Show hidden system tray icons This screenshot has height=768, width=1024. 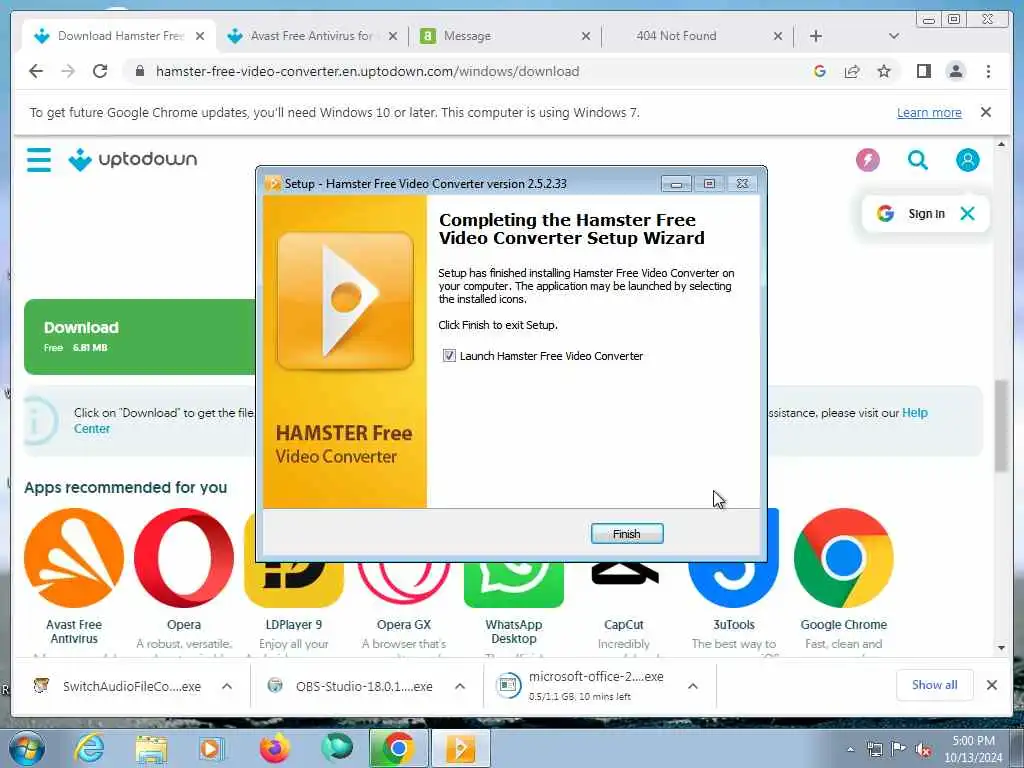(850, 750)
